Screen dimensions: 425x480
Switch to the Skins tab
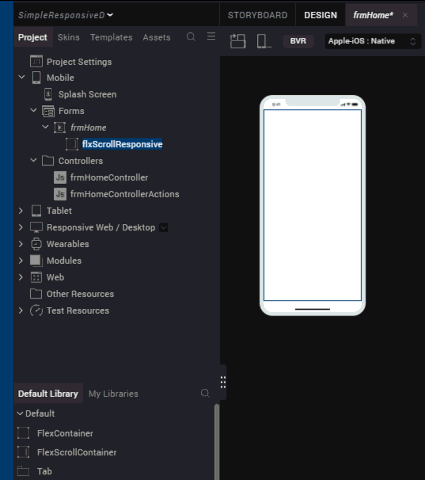pyautogui.click(x=68, y=37)
